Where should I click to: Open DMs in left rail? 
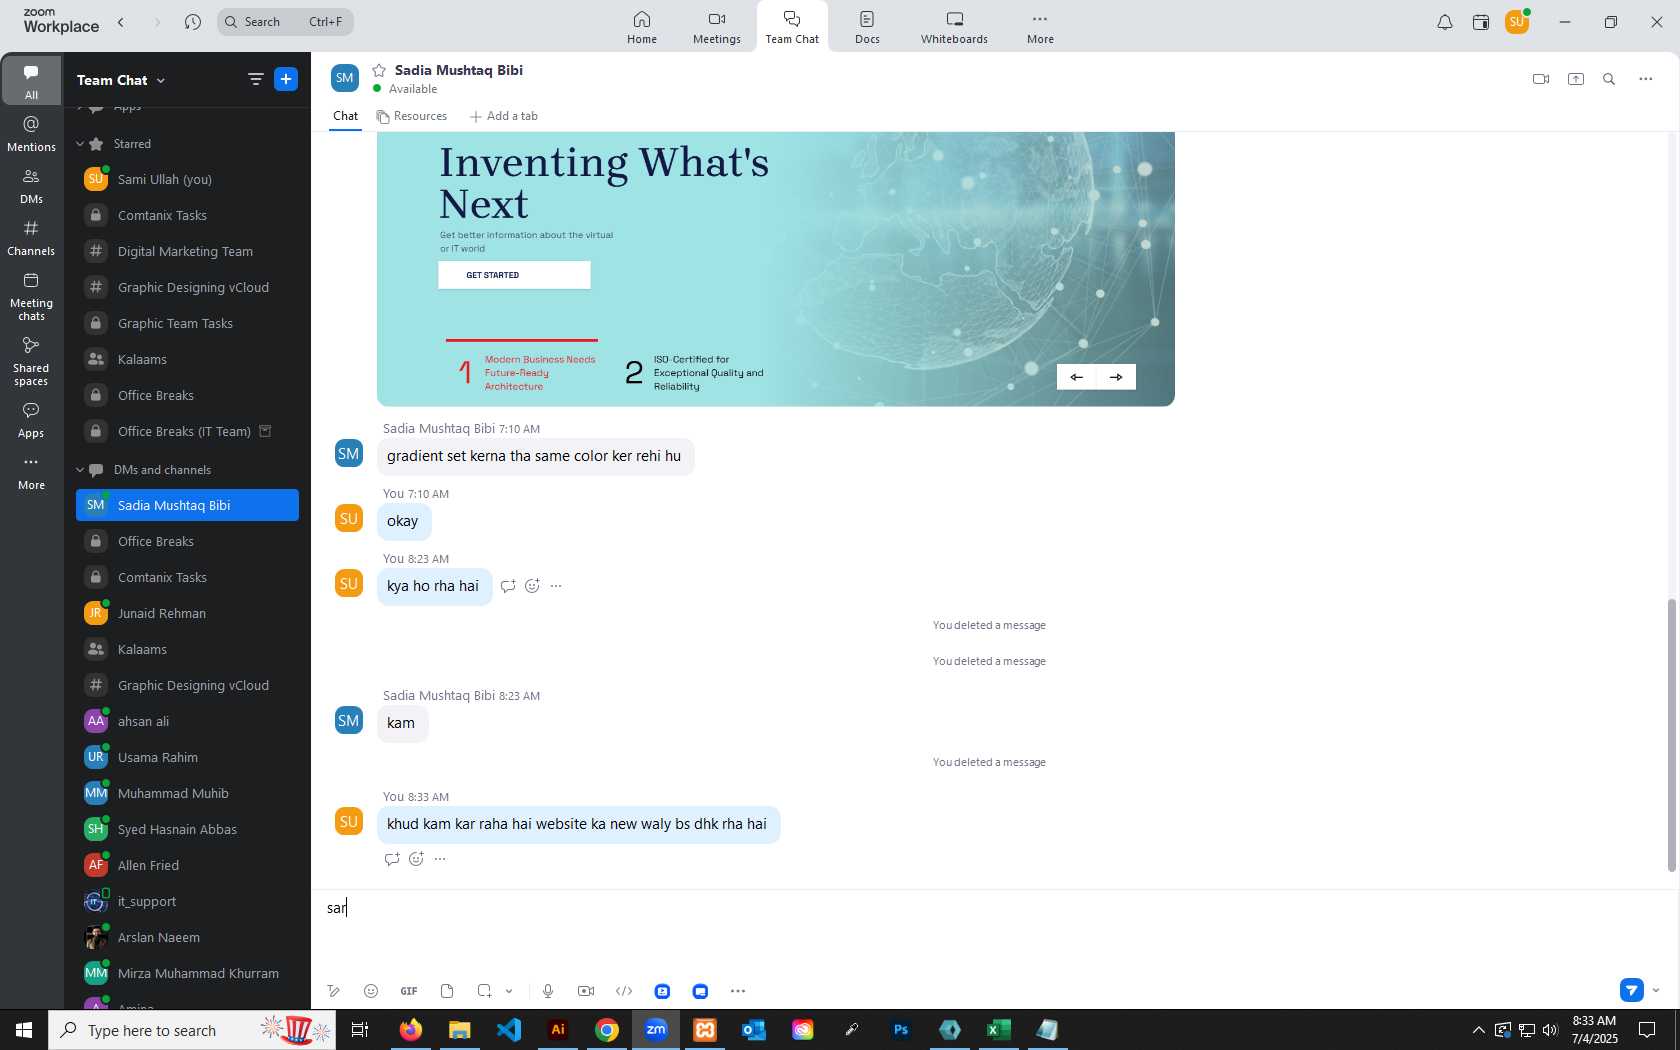31,185
